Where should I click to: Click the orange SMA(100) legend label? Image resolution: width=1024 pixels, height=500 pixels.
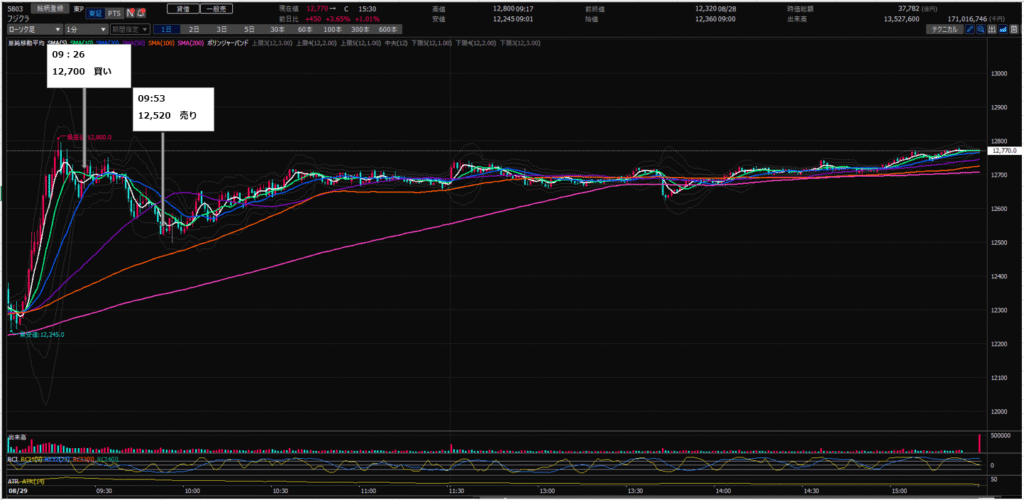pyautogui.click(x=162, y=42)
